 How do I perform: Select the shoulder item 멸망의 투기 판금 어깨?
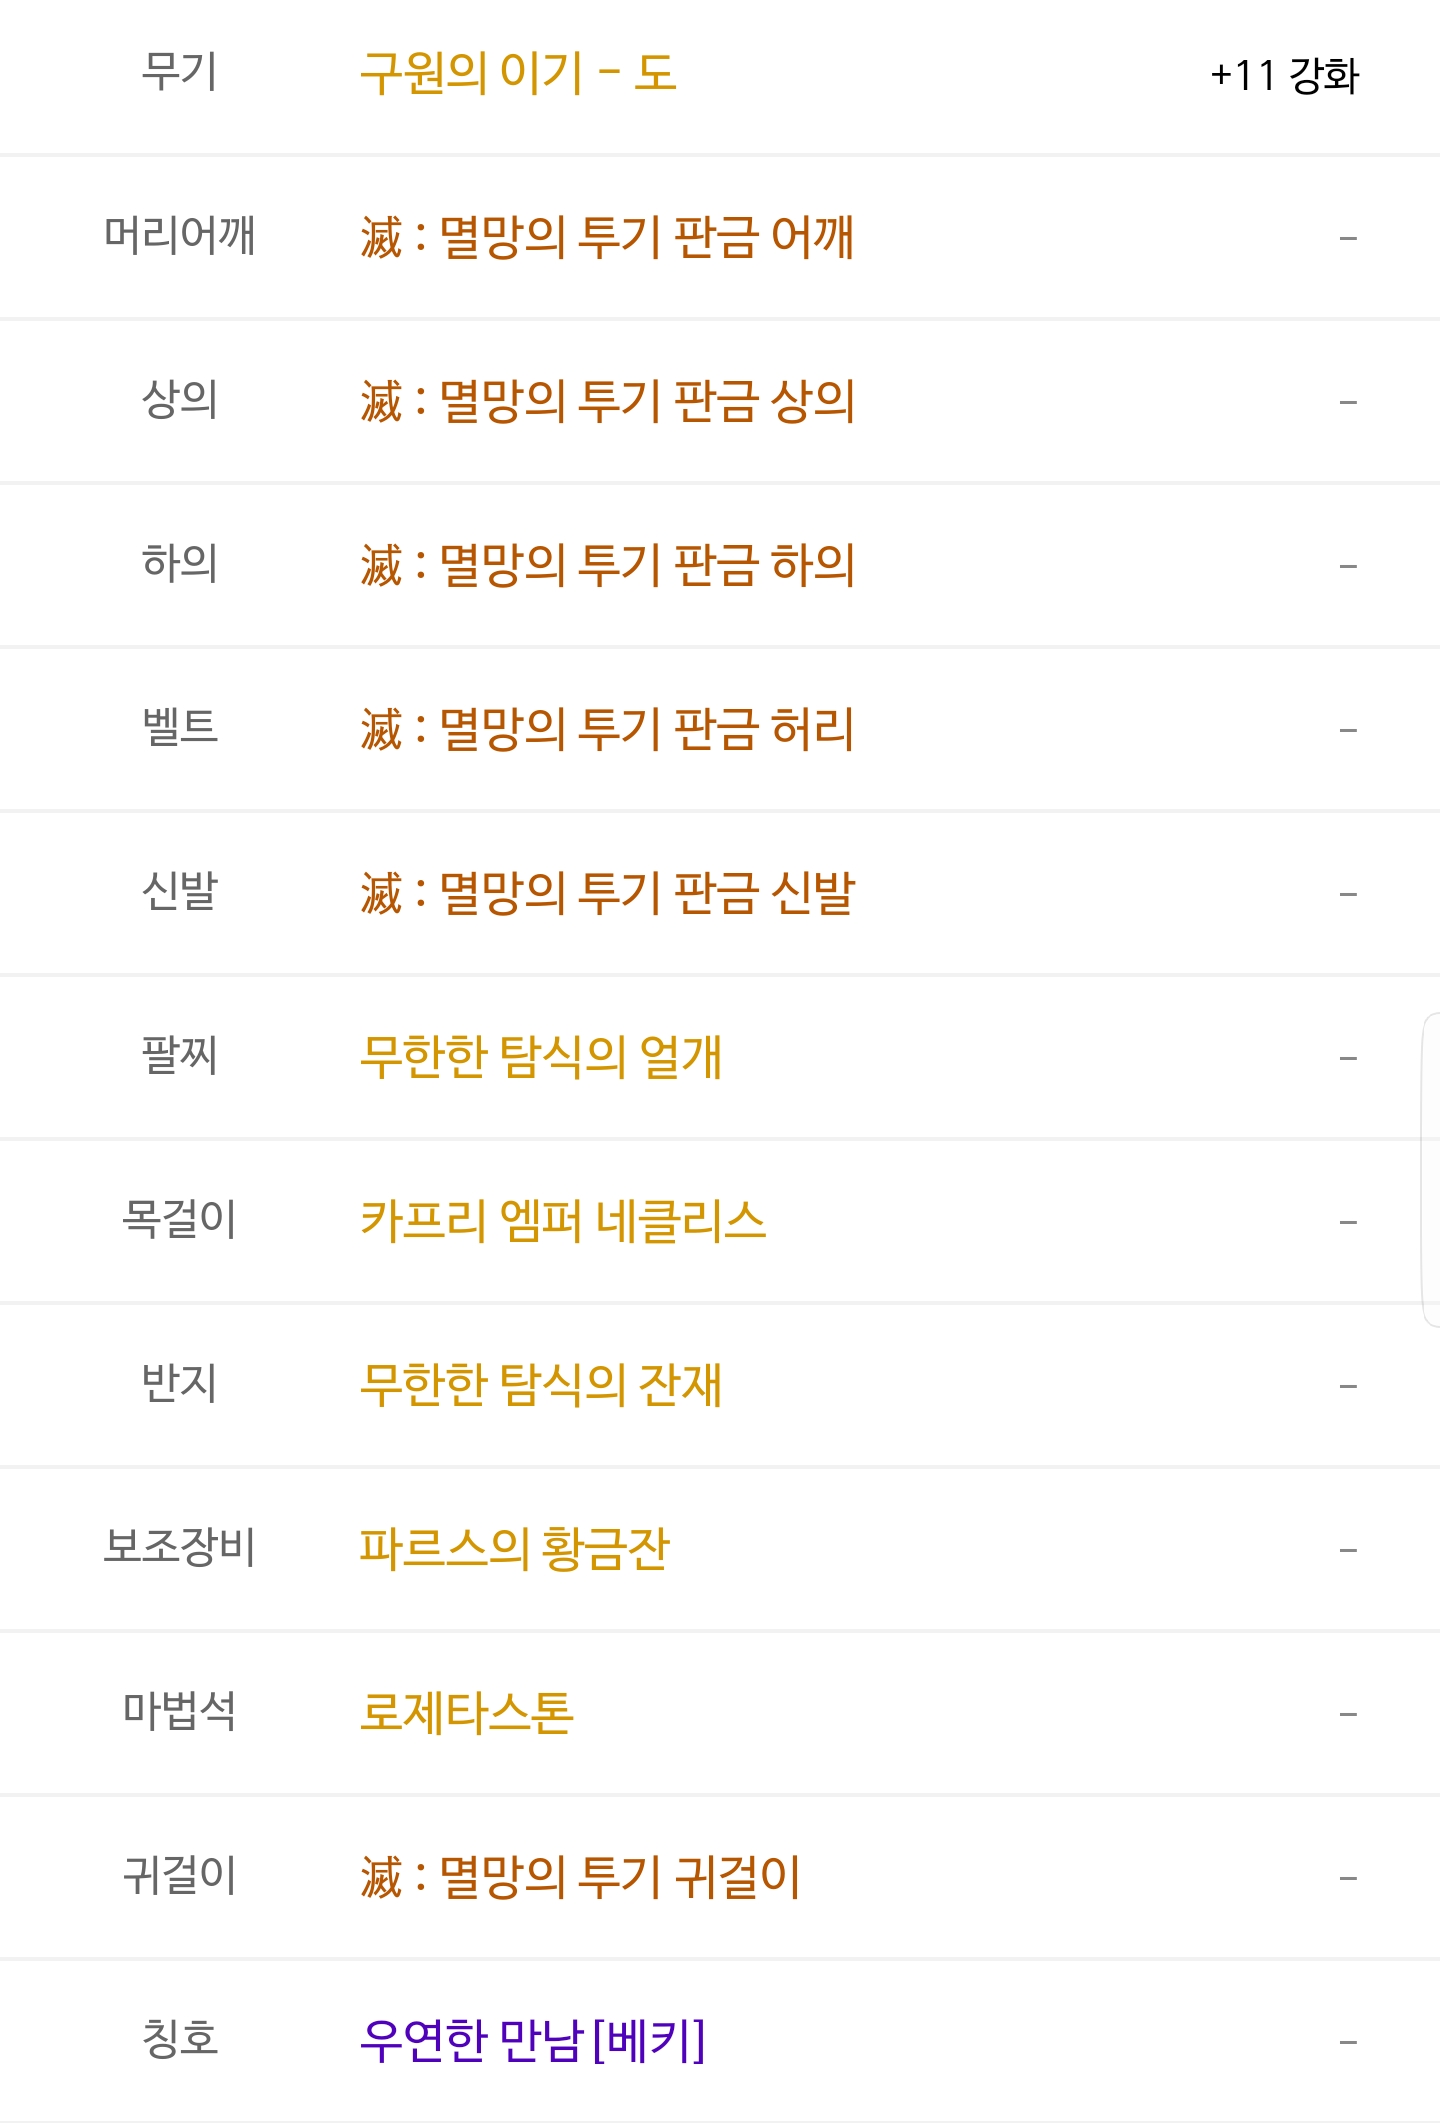point(607,237)
